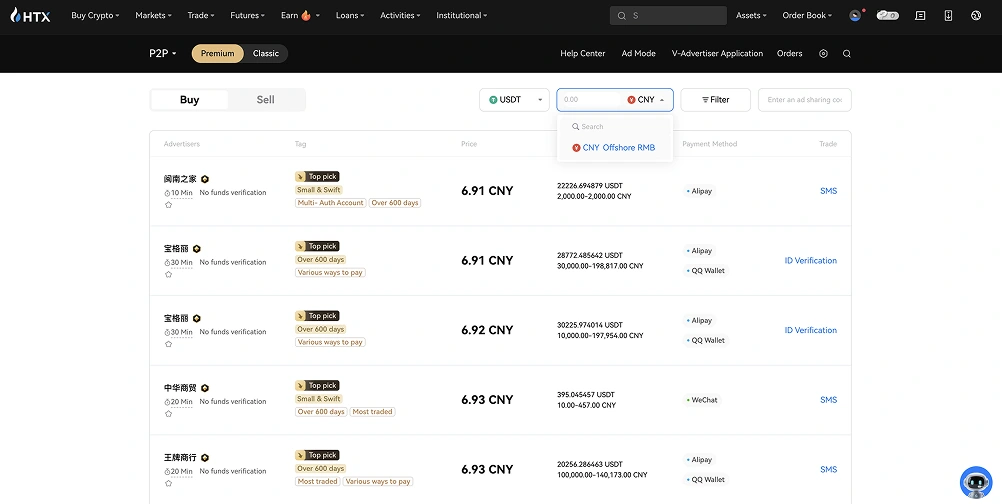This screenshot has width=1002, height=504.
Task: Click the Earn menu label
Action: click(x=289, y=15)
